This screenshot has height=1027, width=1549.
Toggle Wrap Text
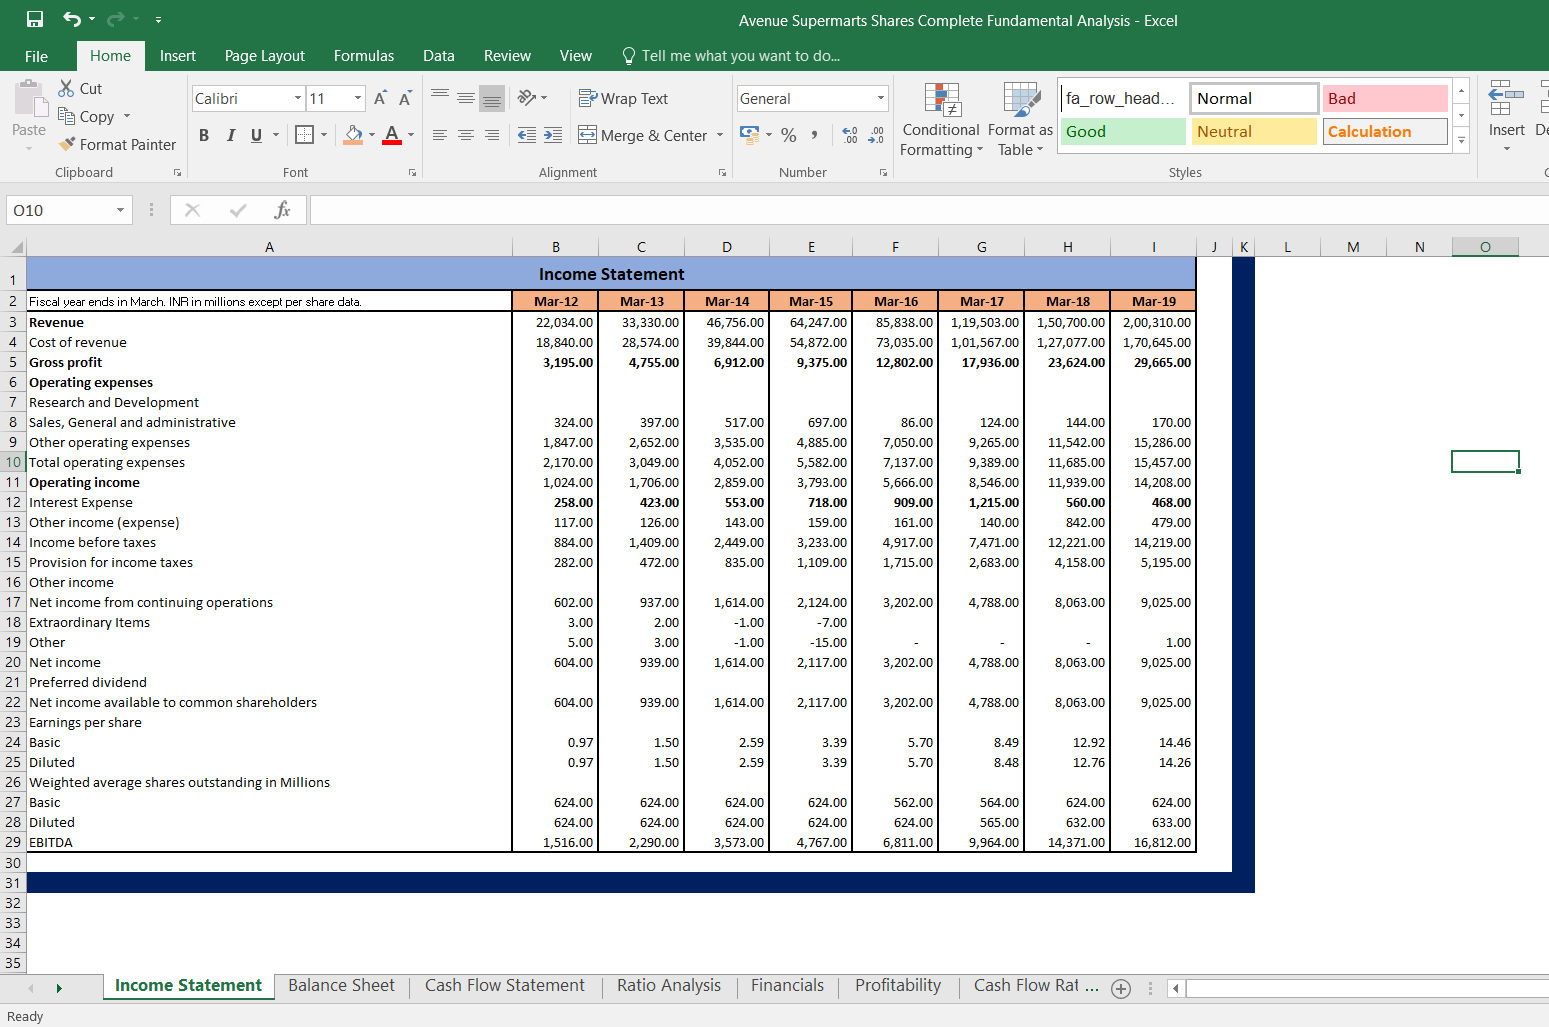point(623,98)
